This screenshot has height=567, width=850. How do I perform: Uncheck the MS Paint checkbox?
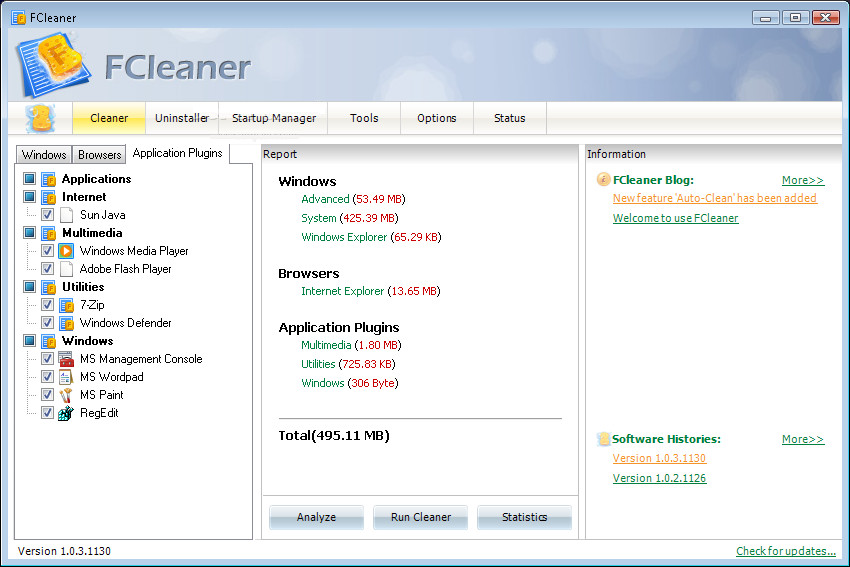click(47, 395)
